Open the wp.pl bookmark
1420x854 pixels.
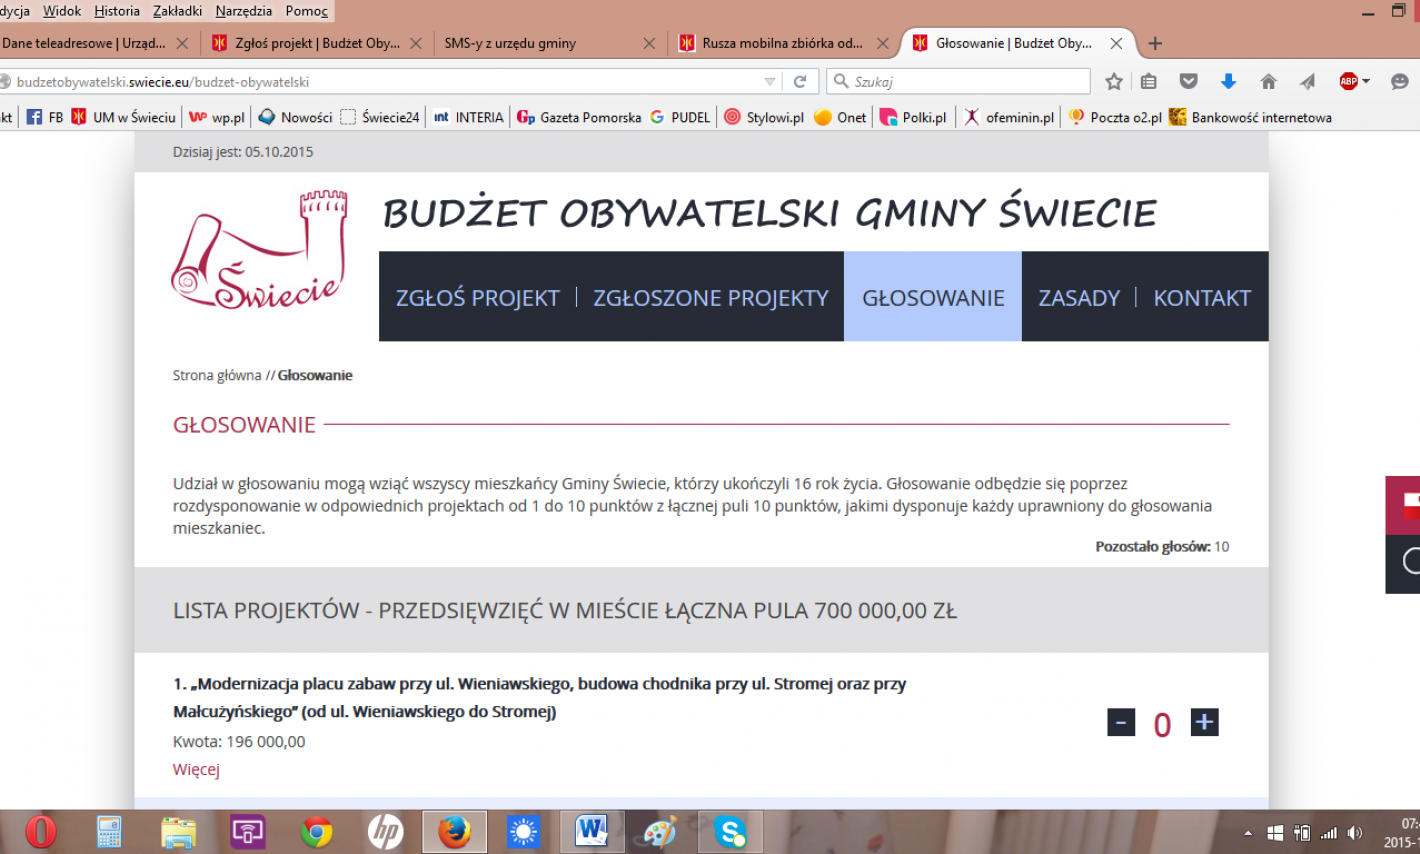[217, 117]
